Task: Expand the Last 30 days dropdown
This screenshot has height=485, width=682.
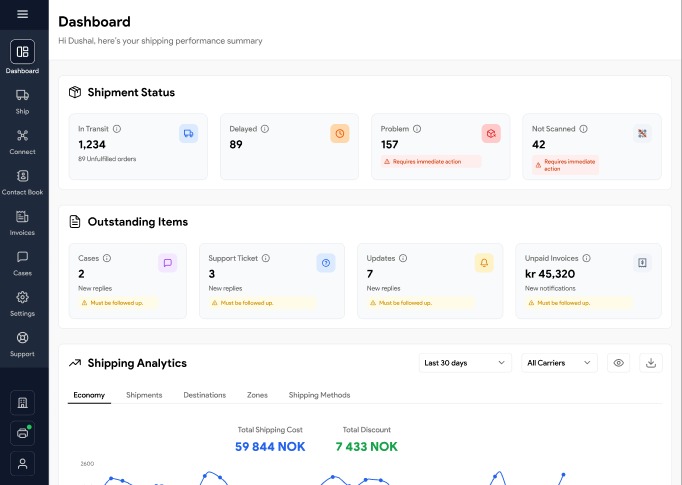Action: 464,363
